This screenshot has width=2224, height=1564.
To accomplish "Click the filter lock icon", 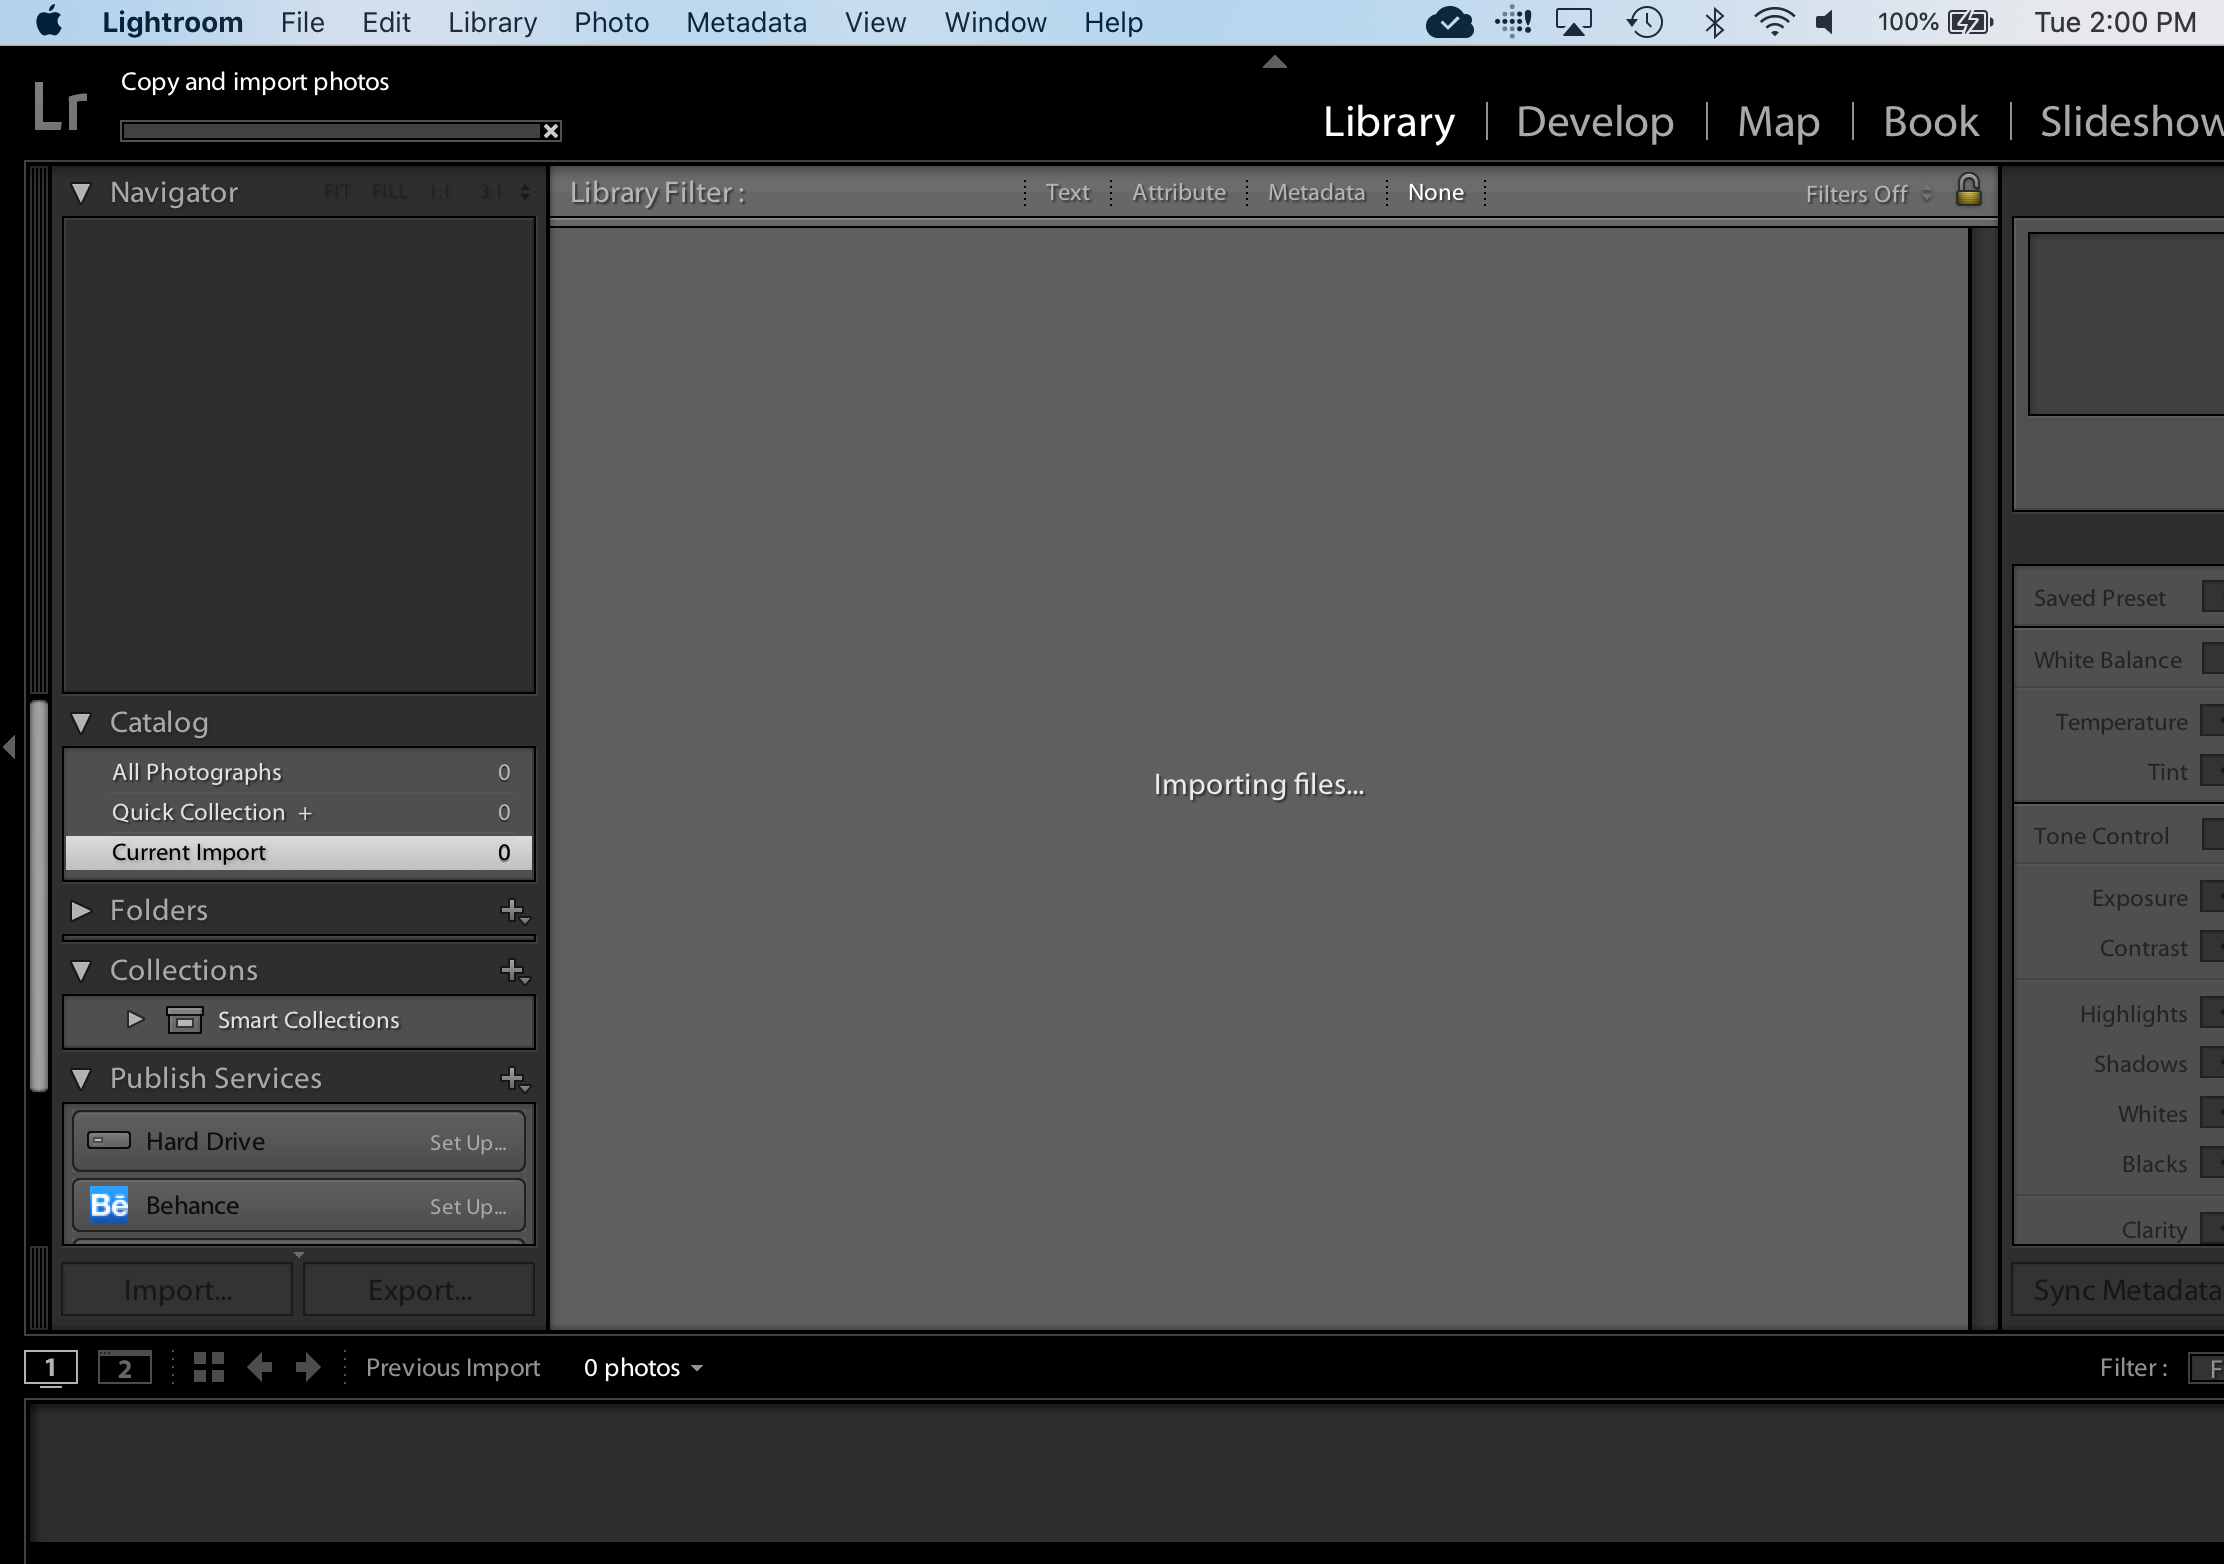I will (1968, 190).
